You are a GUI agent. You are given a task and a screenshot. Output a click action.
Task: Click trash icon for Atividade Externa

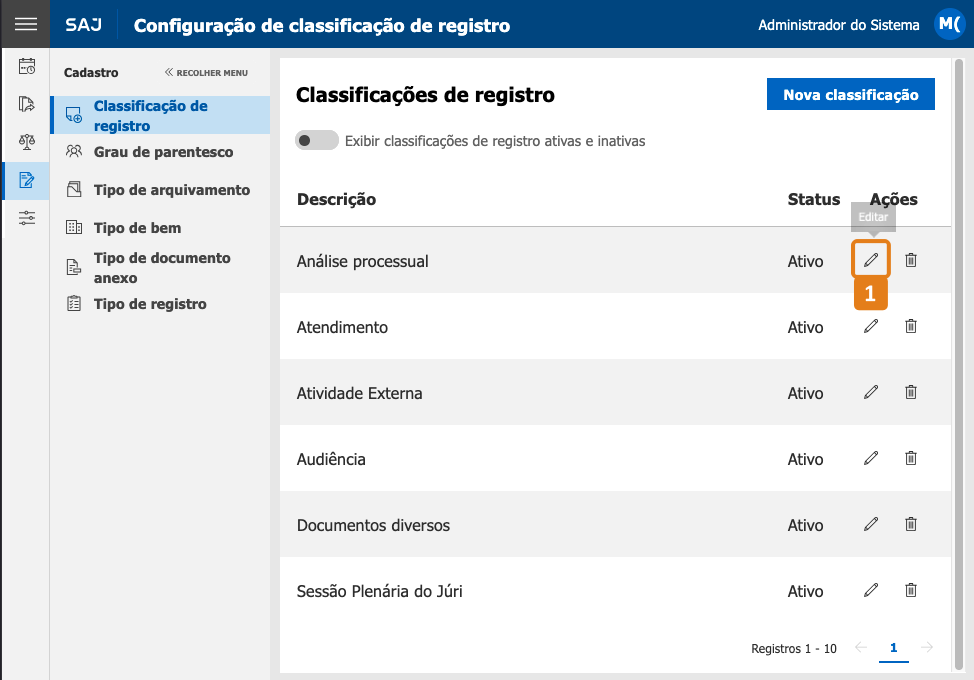pos(911,392)
